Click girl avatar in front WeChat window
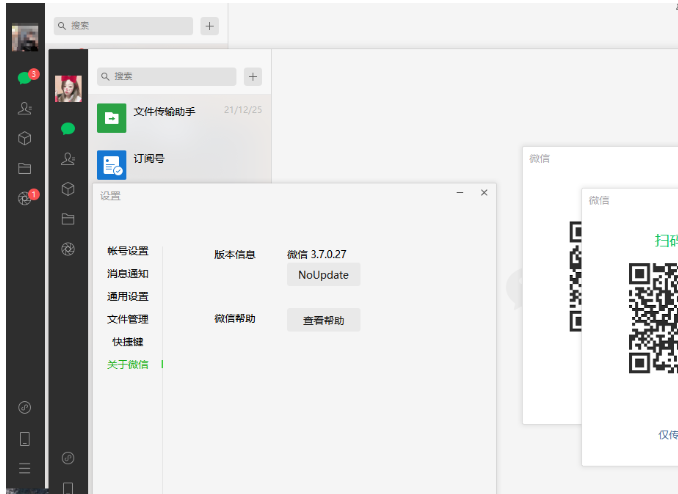The width and height of the screenshot is (678, 494). point(68,89)
